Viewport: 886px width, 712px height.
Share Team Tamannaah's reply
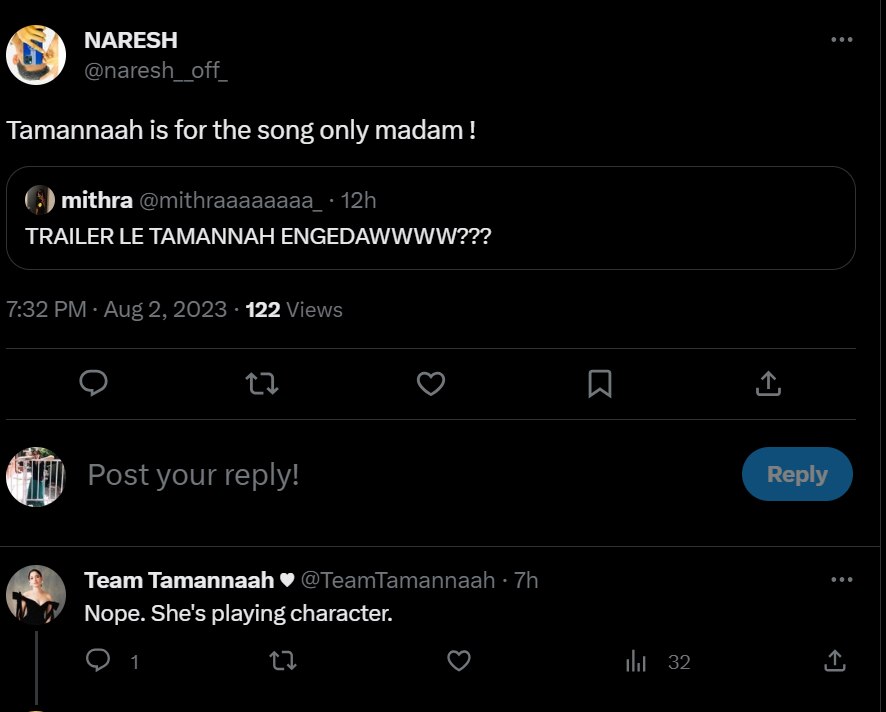coord(834,661)
